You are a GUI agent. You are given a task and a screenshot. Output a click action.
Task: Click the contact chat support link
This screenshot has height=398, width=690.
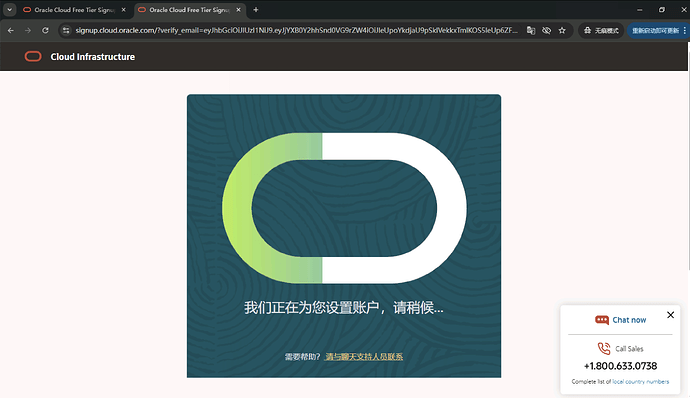pyautogui.click(x=364, y=357)
